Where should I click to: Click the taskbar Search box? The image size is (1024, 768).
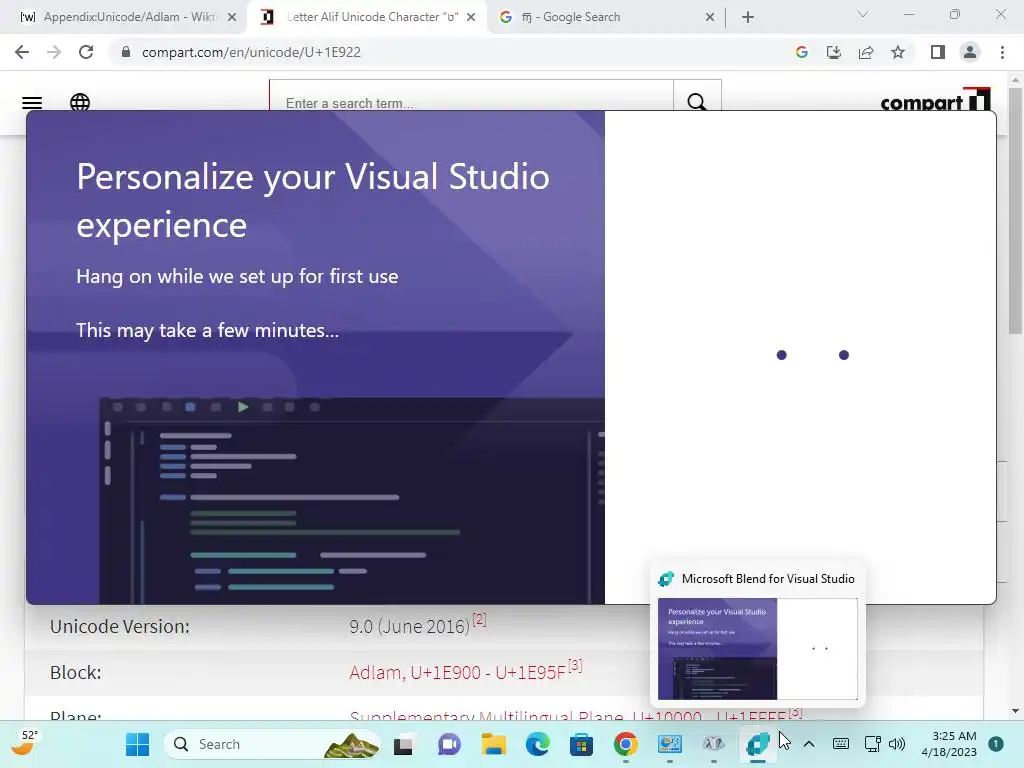click(271, 744)
